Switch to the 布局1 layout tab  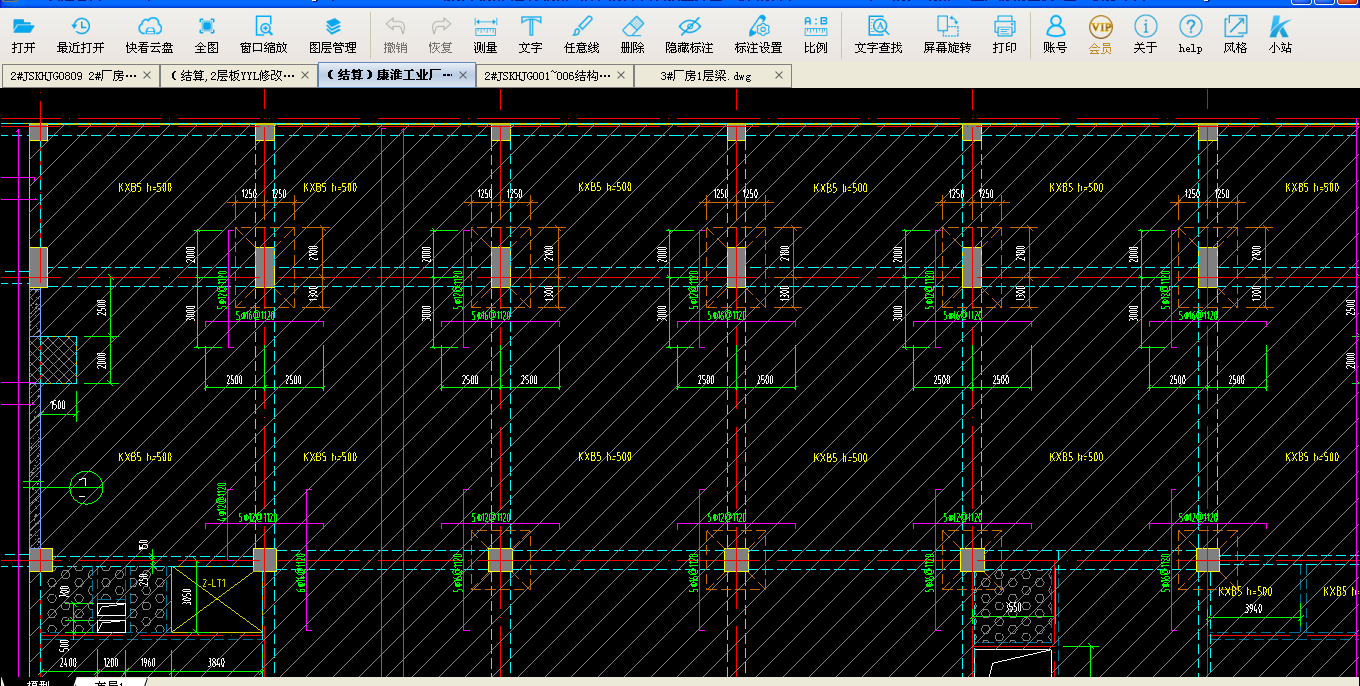click(x=108, y=682)
